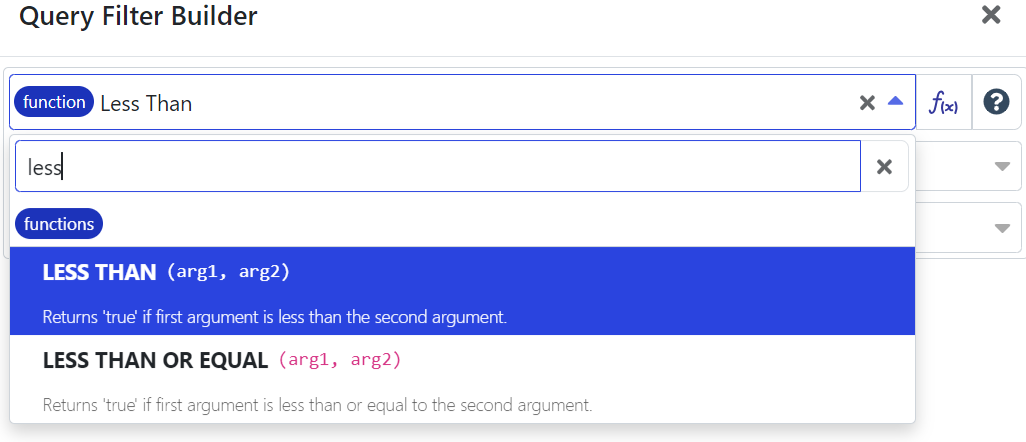Open help via the question mark icon
The image size is (1026, 442).
[996, 102]
